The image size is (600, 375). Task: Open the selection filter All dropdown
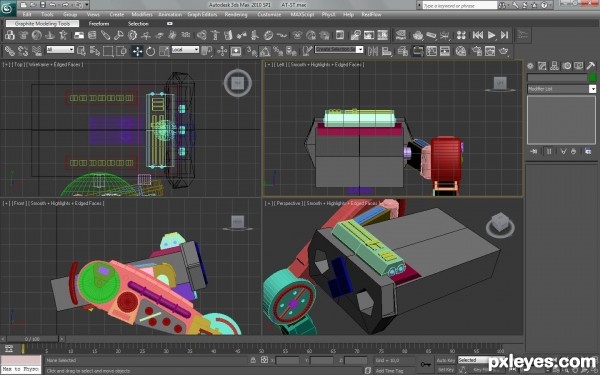pyautogui.click(x=60, y=49)
